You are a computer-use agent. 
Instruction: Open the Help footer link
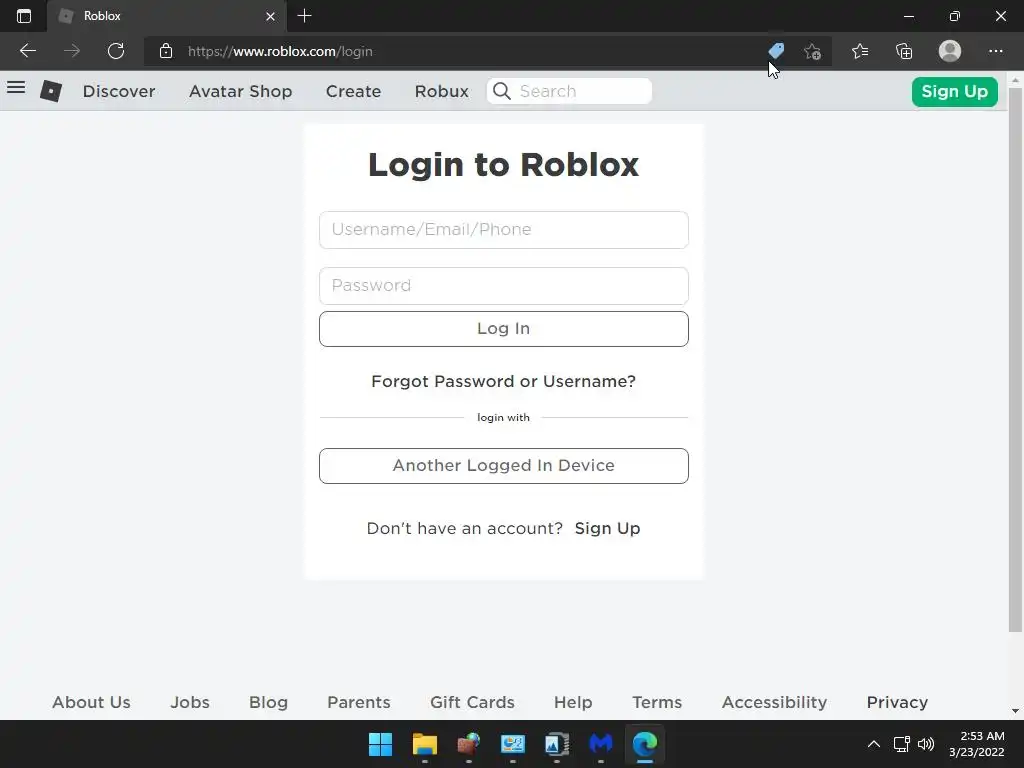click(x=573, y=702)
